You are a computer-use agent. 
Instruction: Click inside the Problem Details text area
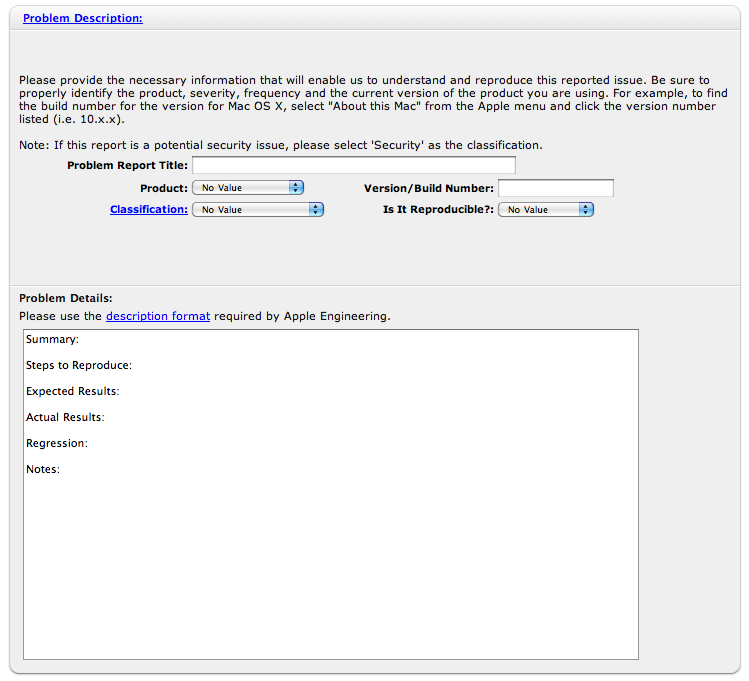click(x=331, y=494)
